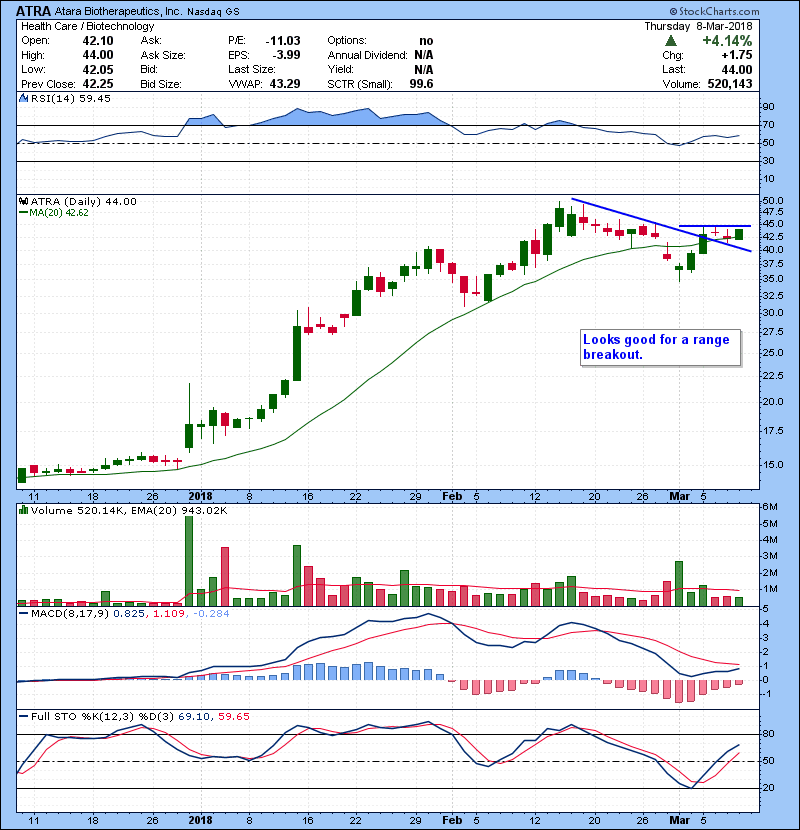
Task: Click the 6M volume axis label
Action: pos(770,507)
